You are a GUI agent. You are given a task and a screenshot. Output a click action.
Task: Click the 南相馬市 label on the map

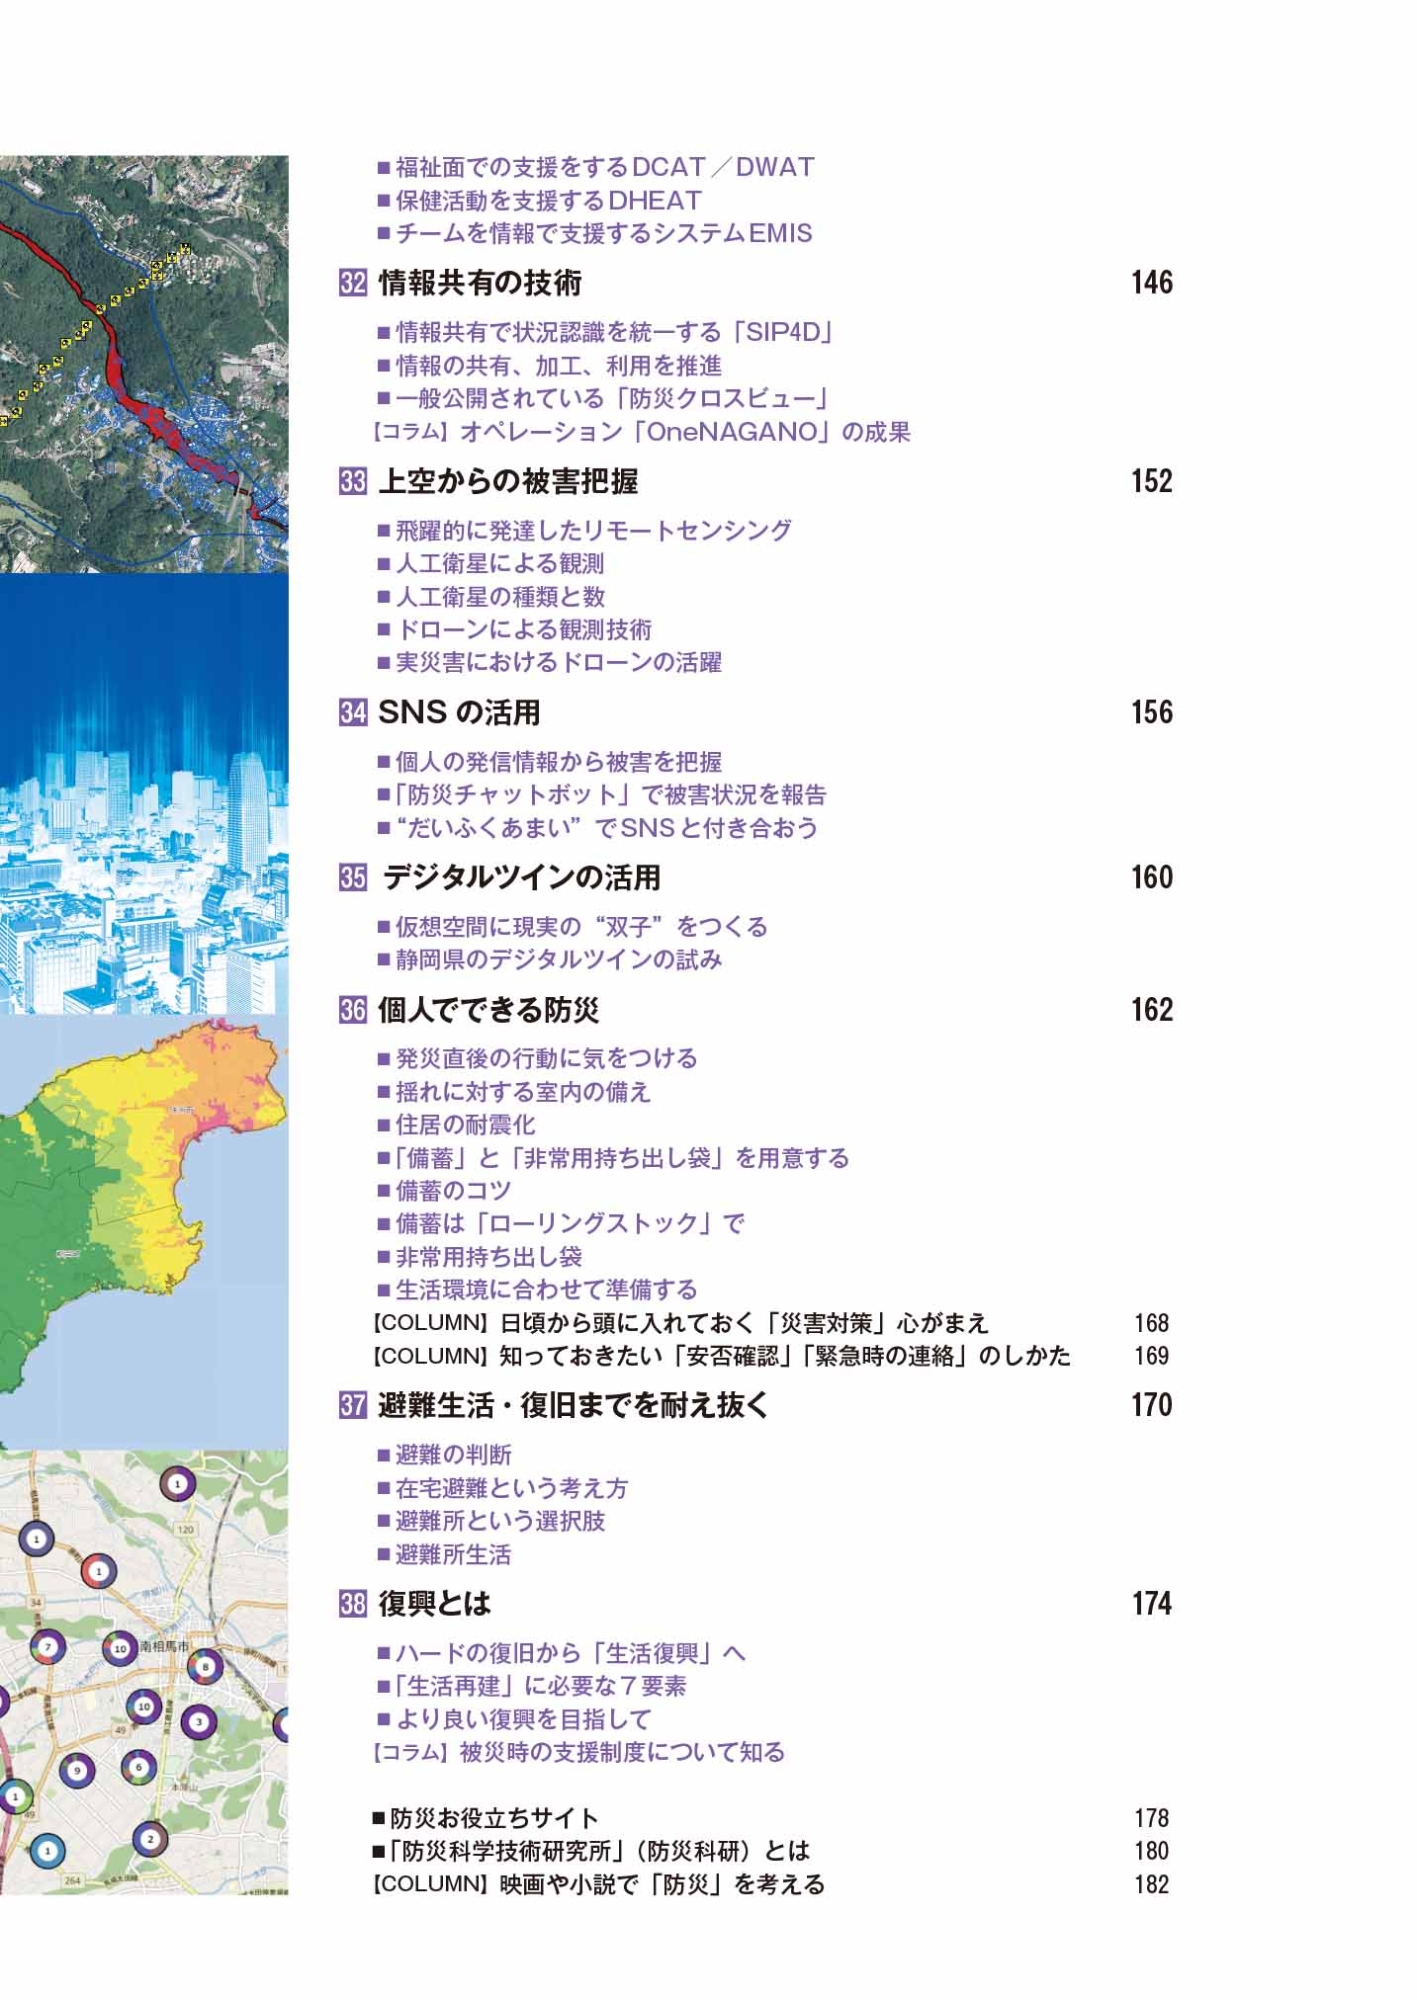pos(164,1646)
